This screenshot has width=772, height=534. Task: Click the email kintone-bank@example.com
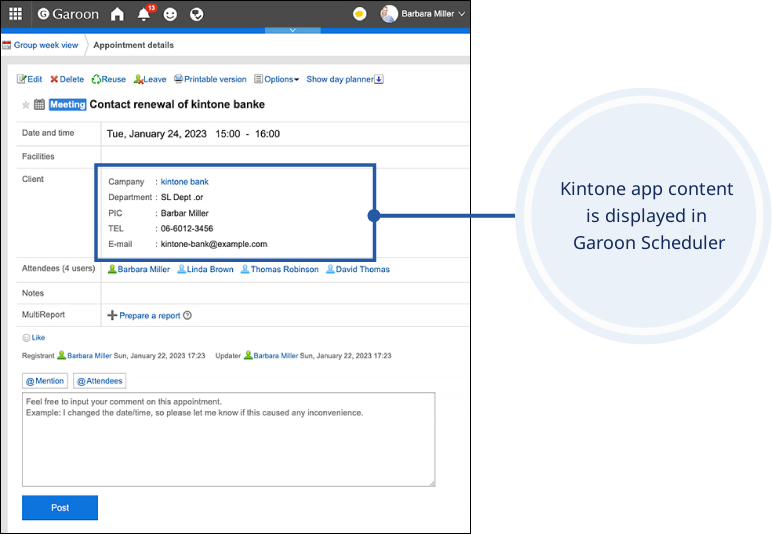click(x=214, y=244)
